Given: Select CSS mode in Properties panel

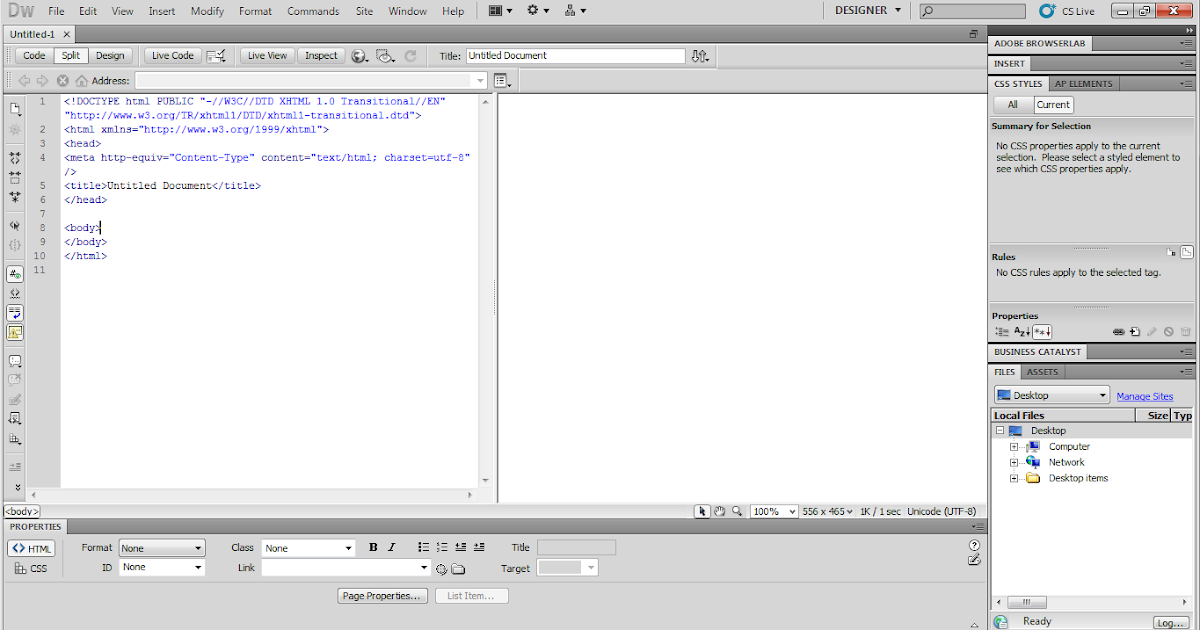Looking at the screenshot, I should [31, 569].
